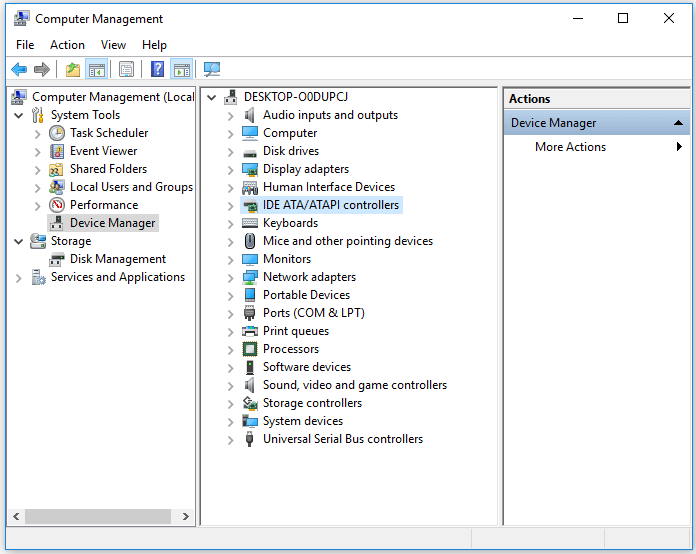
Task: Click the Universal Serial Bus controllers icon
Action: (x=250, y=439)
